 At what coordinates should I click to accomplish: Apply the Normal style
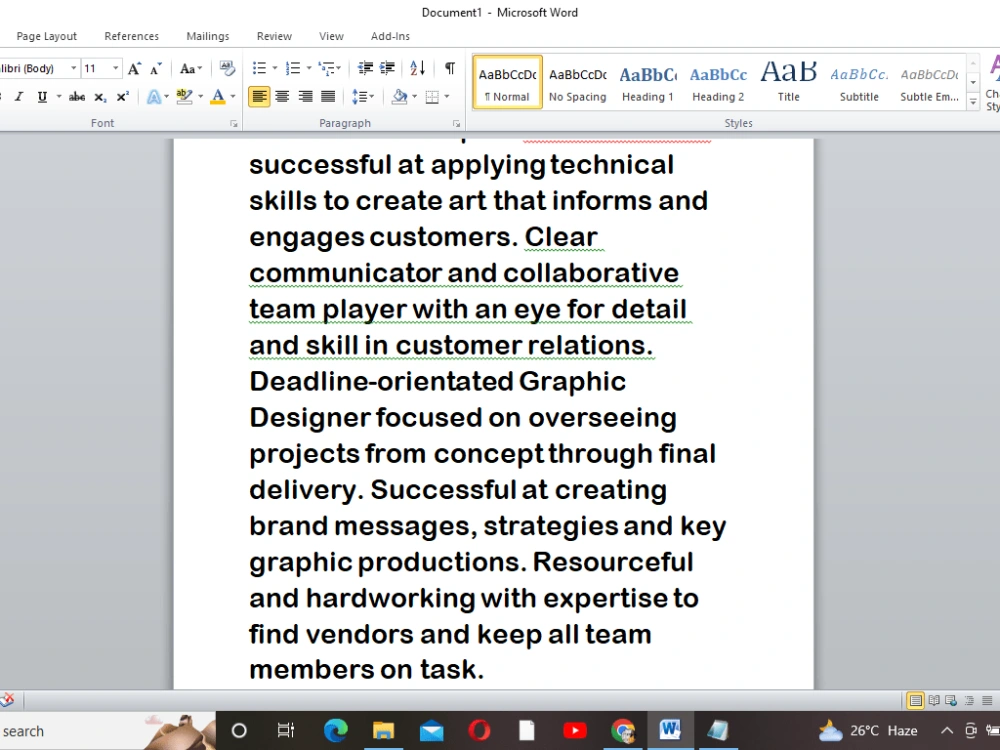tap(508, 82)
